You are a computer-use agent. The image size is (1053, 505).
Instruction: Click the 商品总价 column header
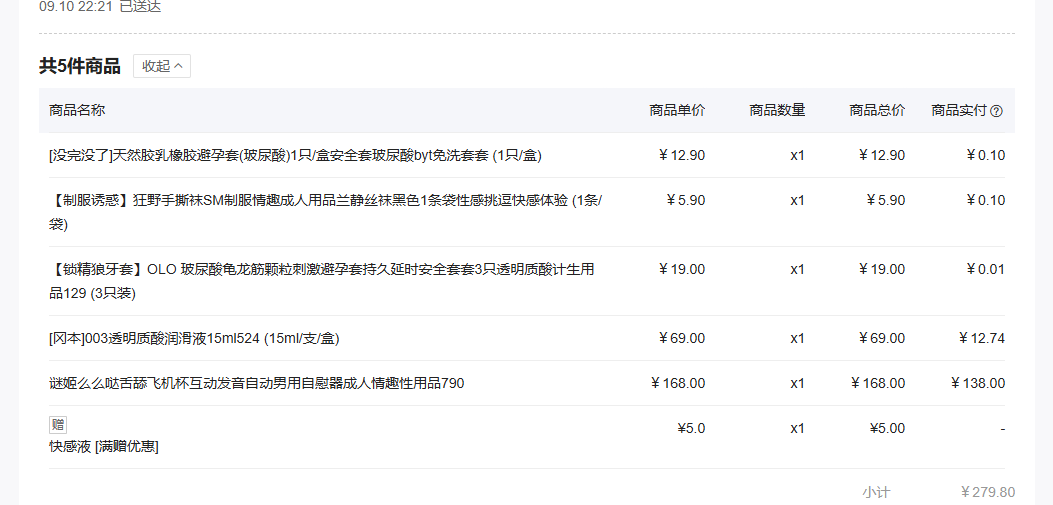pyautogui.click(x=877, y=110)
